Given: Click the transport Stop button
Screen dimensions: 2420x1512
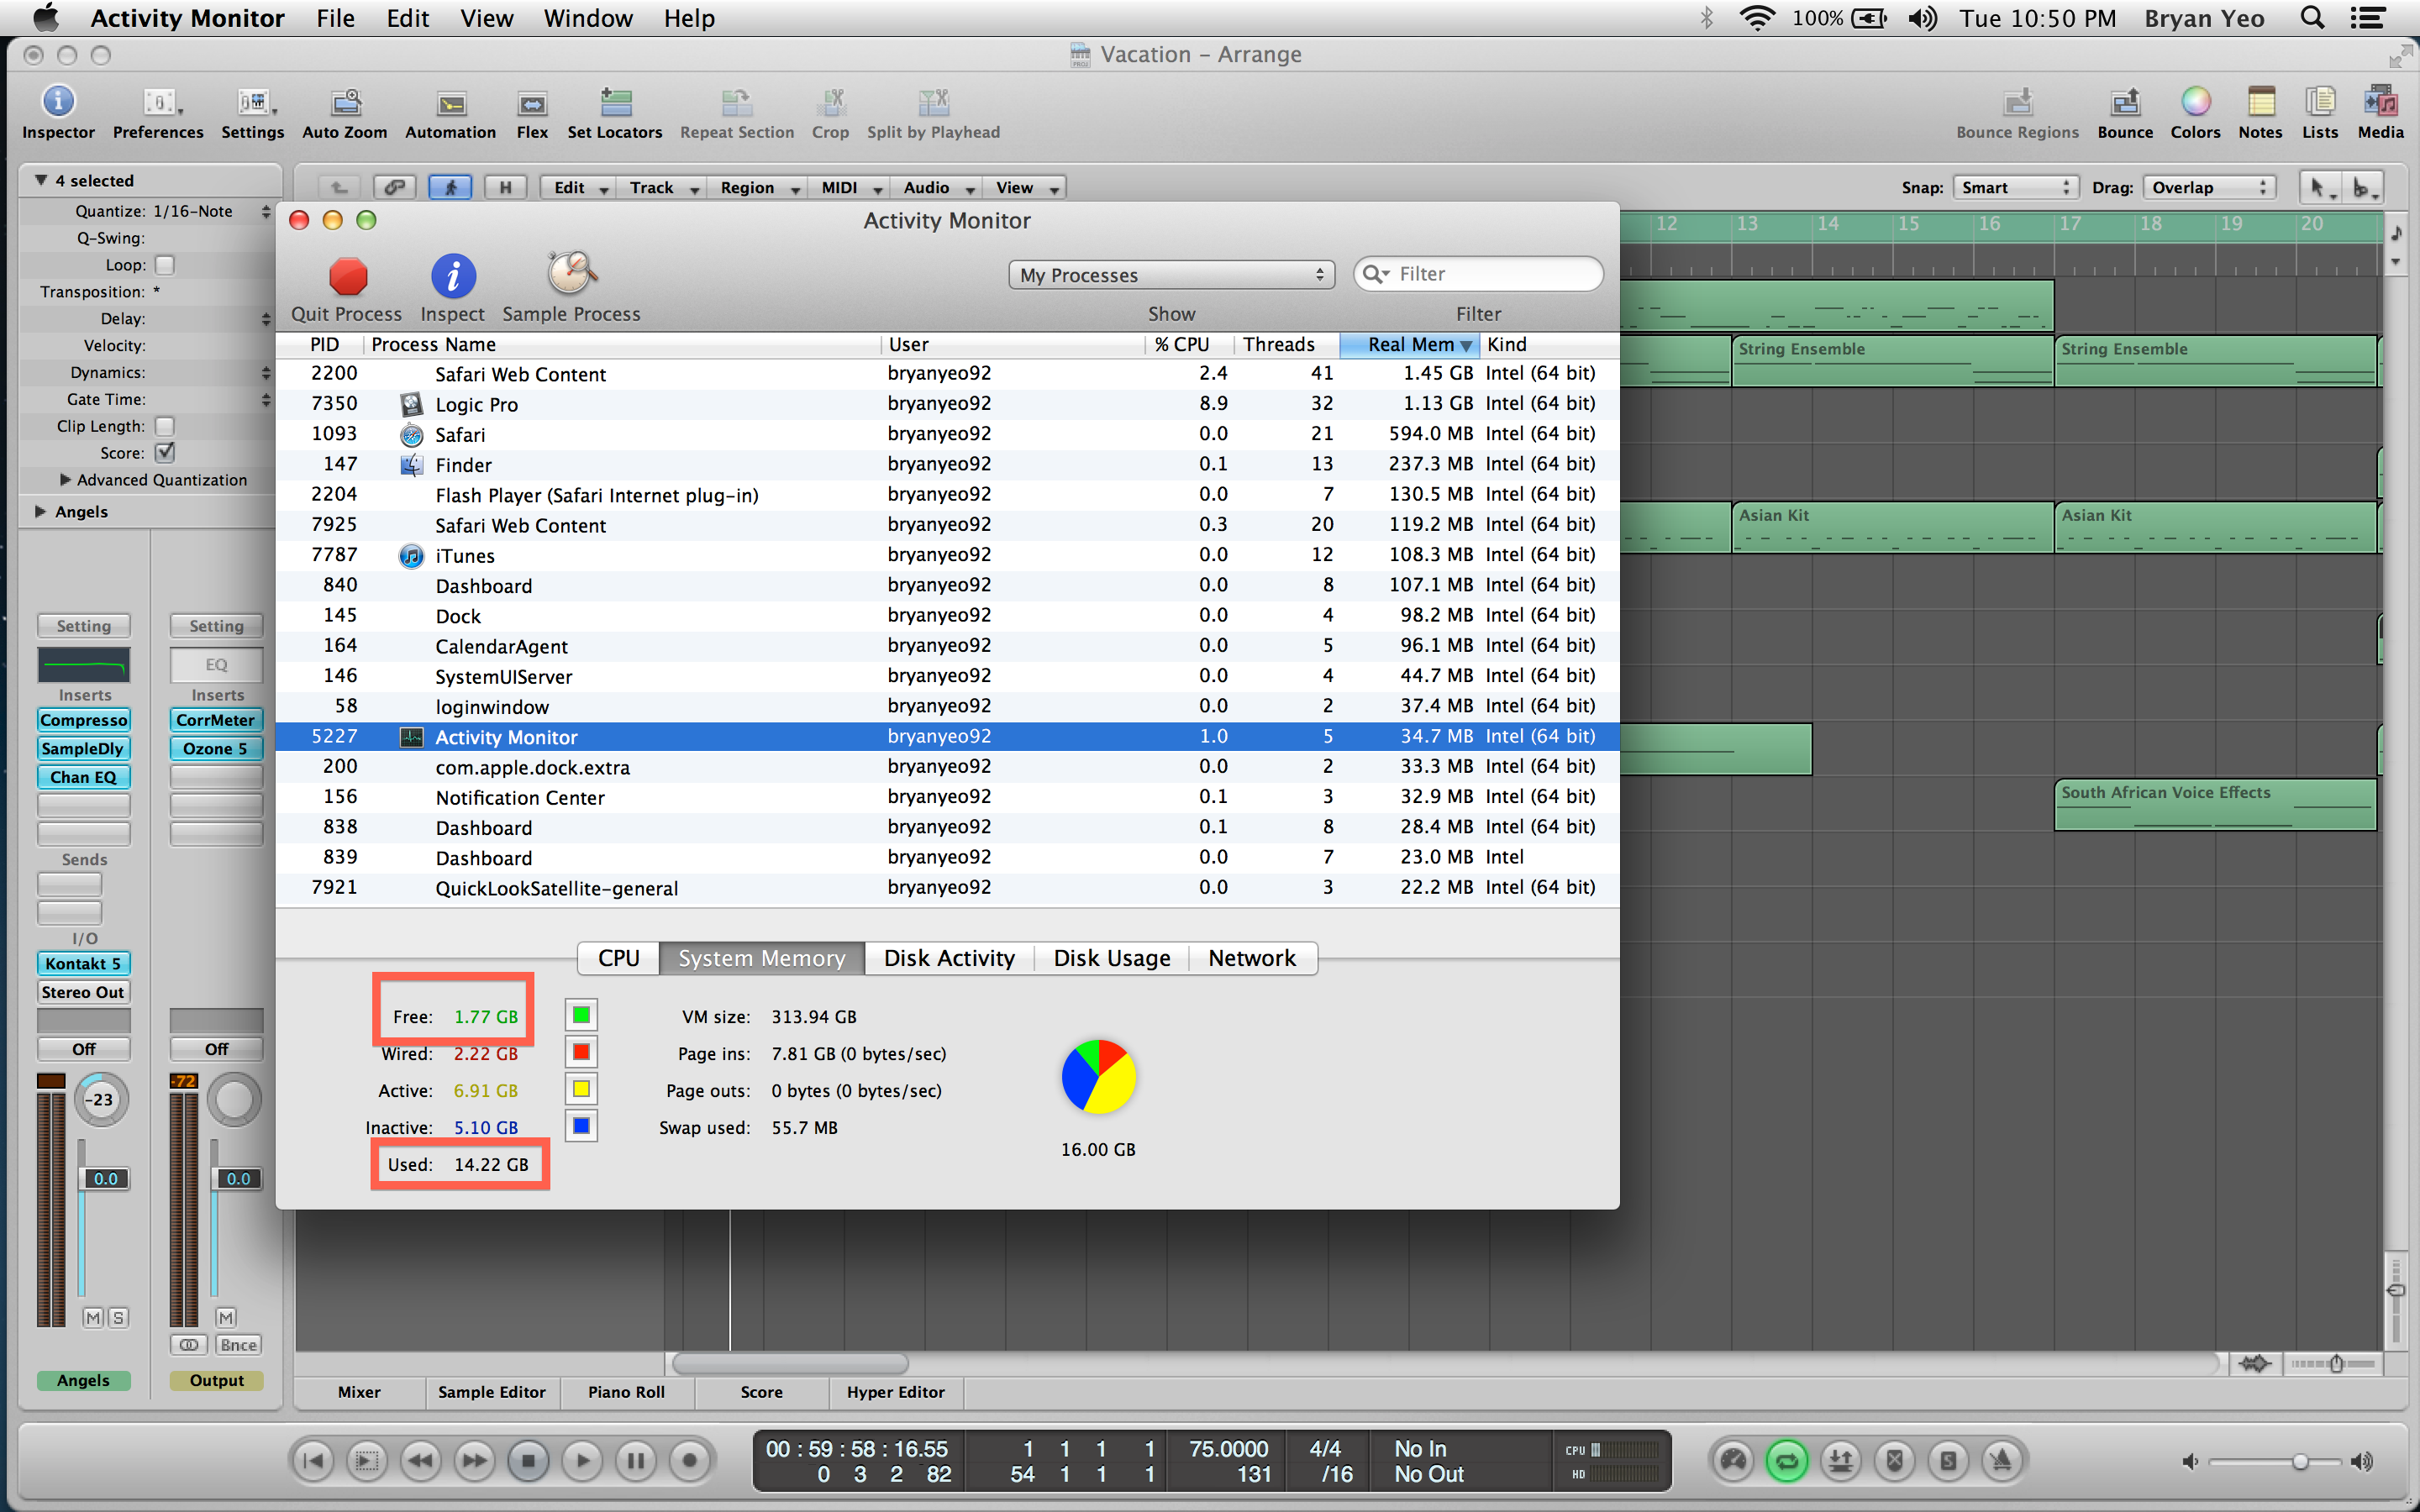Looking at the screenshot, I should click(x=528, y=1461).
